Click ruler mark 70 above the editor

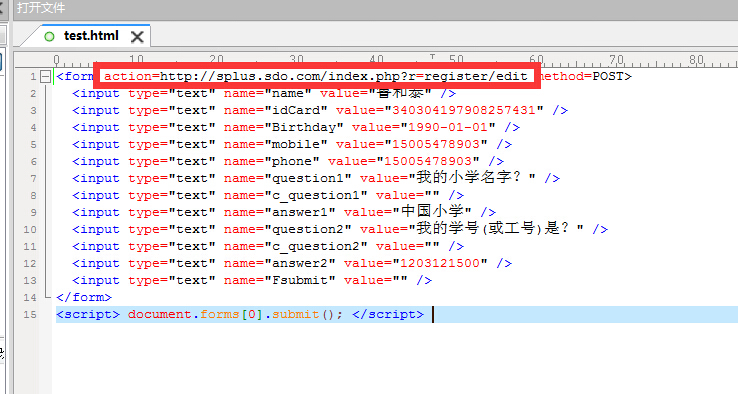click(616, 60)
